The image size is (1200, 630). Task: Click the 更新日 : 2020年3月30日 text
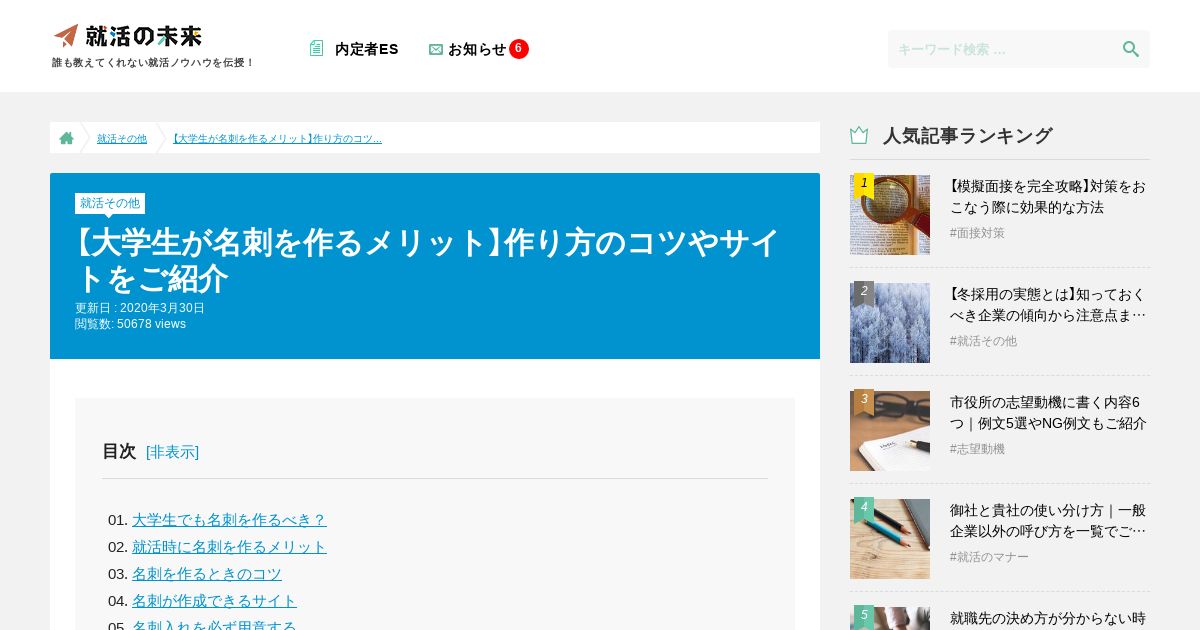pyautogui.click(x=140, y=308)
